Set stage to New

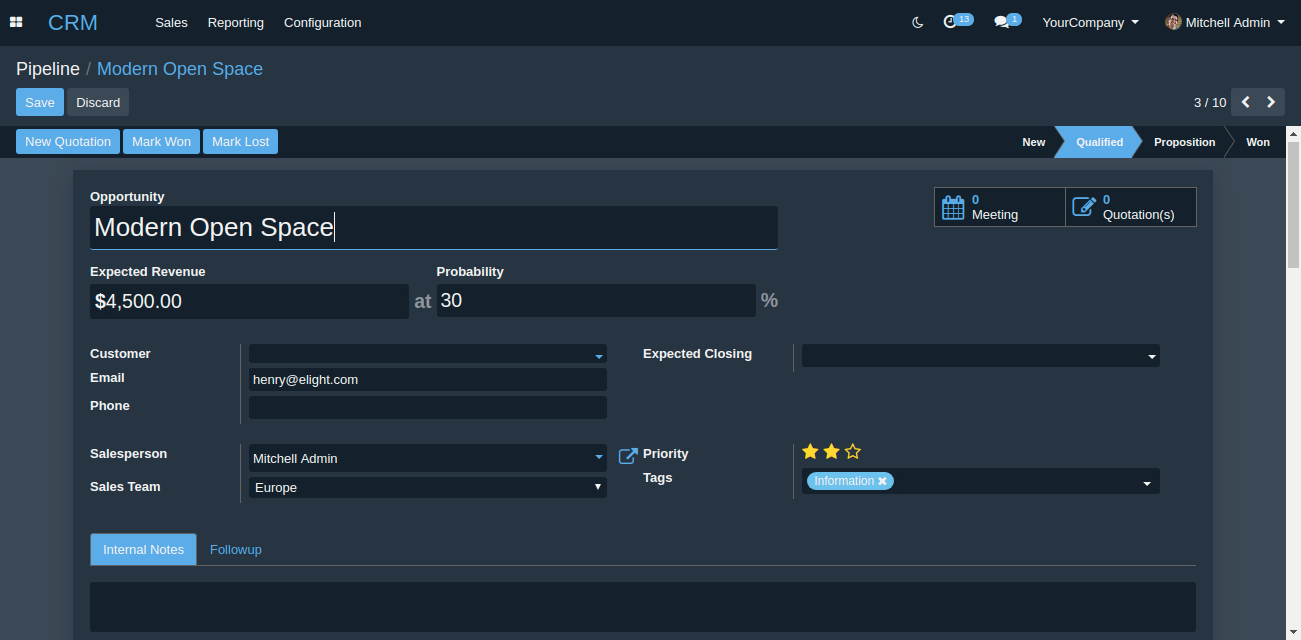tap(1033, 142)
